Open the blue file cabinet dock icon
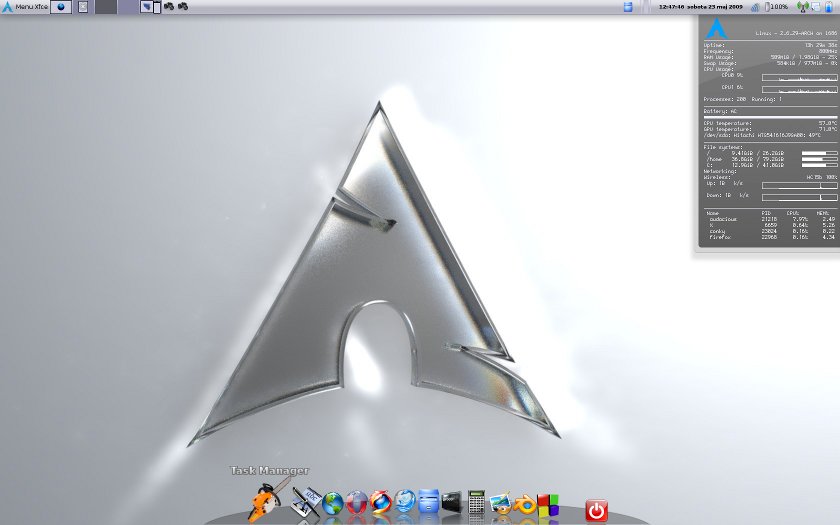The width and height of the screenshot is (840, 525). tap(429, 501)
